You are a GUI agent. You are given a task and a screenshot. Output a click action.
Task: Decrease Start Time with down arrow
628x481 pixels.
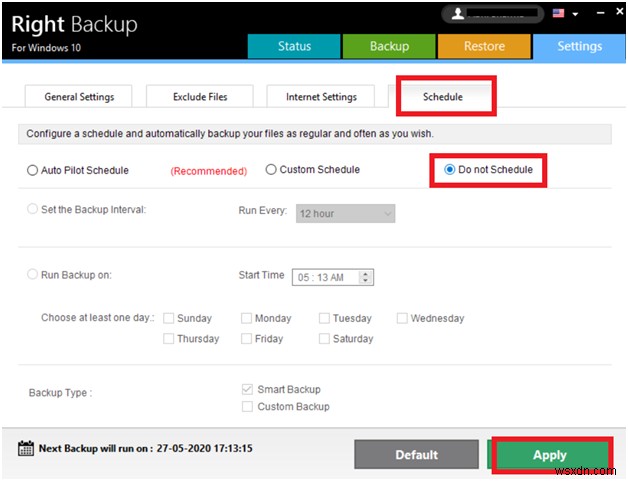click(365, 281)
